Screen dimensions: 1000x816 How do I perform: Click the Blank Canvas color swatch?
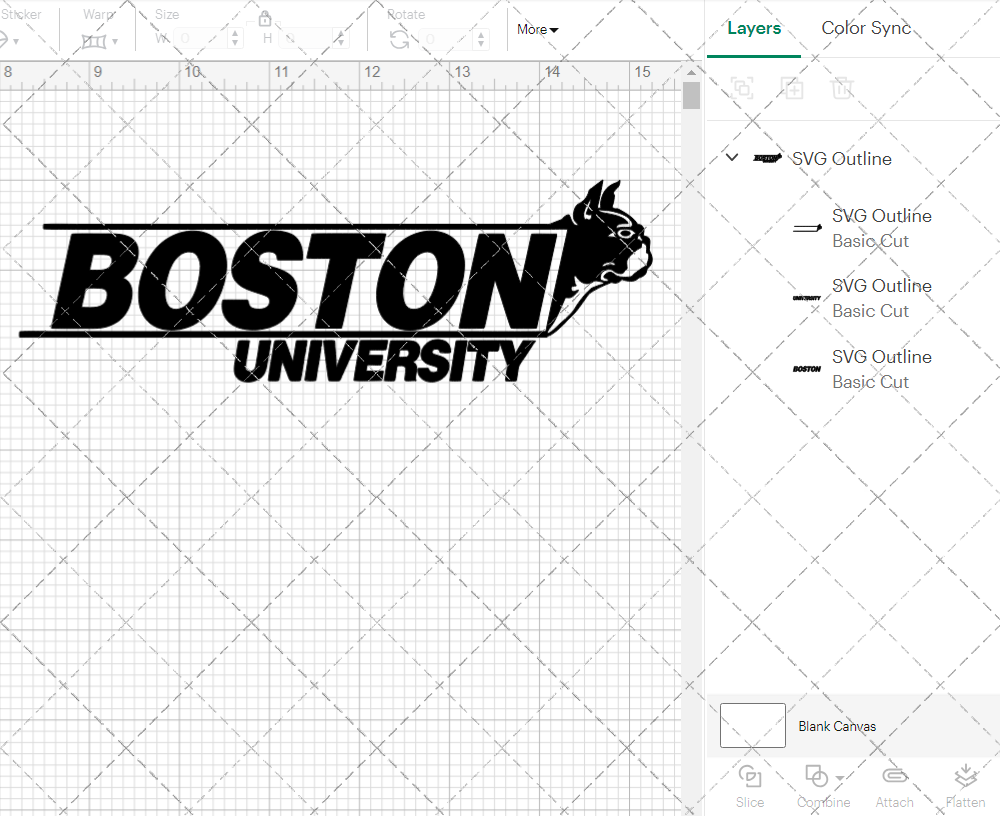click(752, 725)
